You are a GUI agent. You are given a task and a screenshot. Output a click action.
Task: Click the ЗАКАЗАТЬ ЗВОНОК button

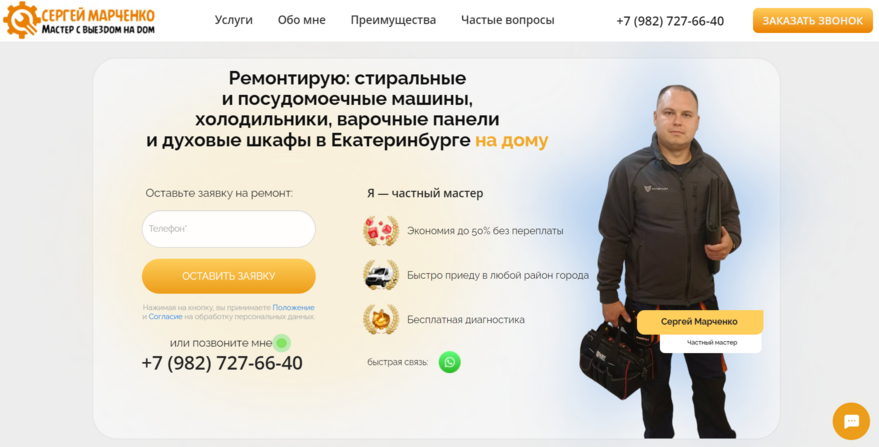[x=812, y=21]
